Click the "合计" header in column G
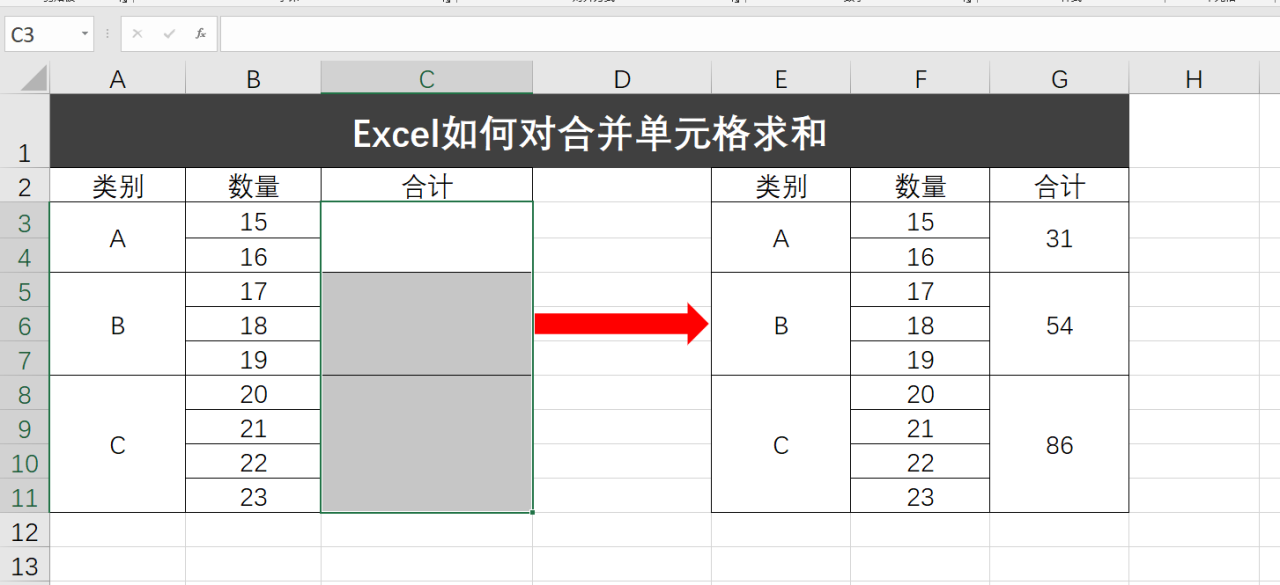 pyautogui.click(x=1059, y=186)
